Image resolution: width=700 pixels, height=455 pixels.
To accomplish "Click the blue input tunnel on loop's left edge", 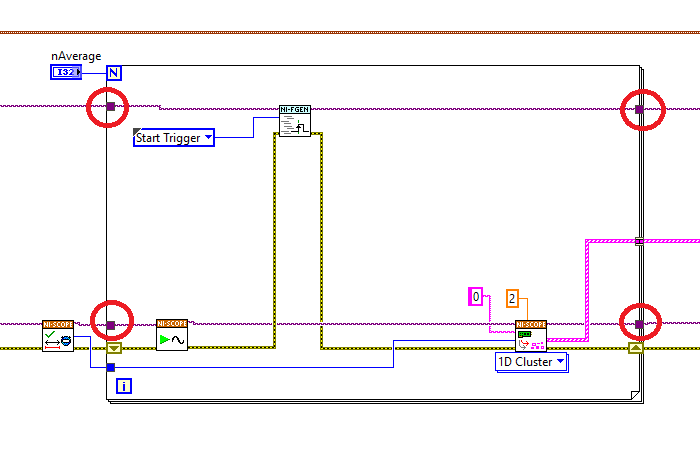I will point(111,367).
